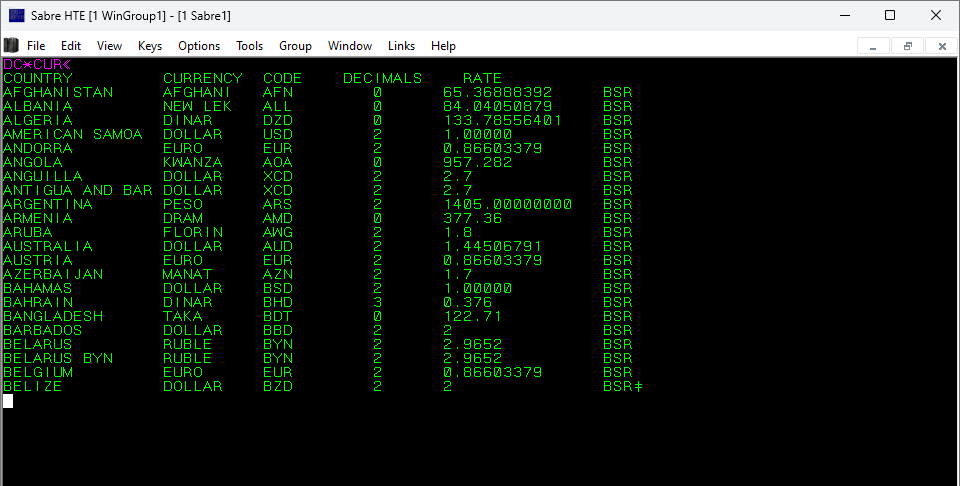
Task: Close the Sabre HTE application
Action: (x=935, y=15)
